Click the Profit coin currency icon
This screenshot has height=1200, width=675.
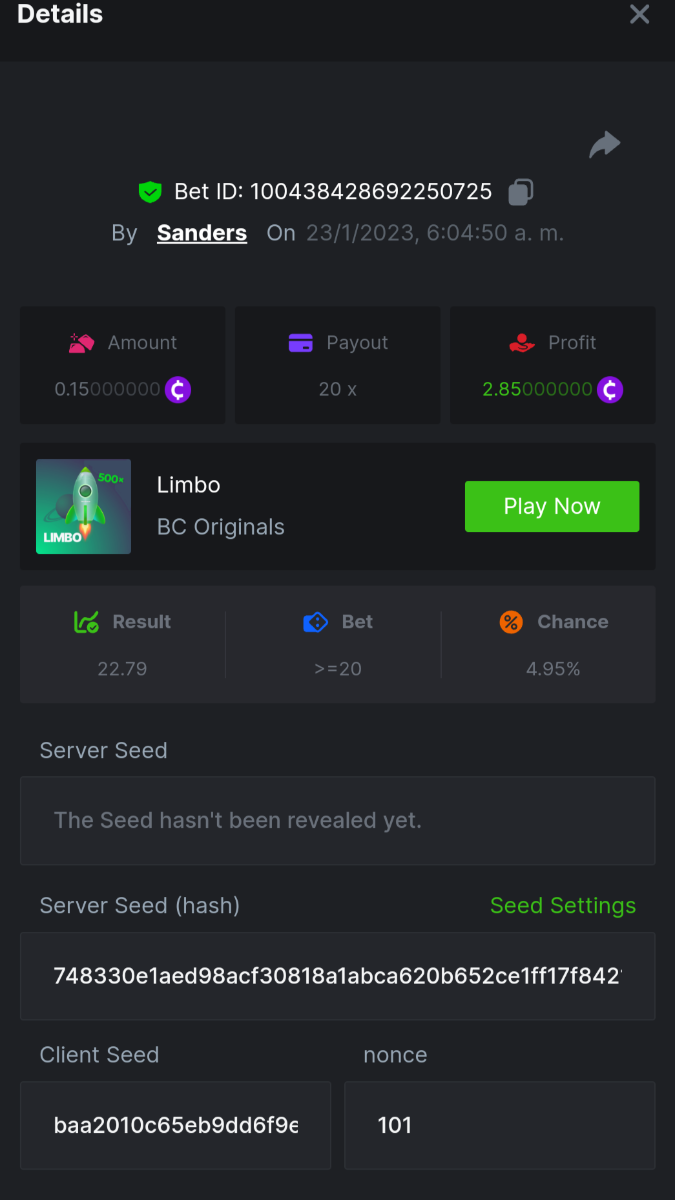pos(610,389)
